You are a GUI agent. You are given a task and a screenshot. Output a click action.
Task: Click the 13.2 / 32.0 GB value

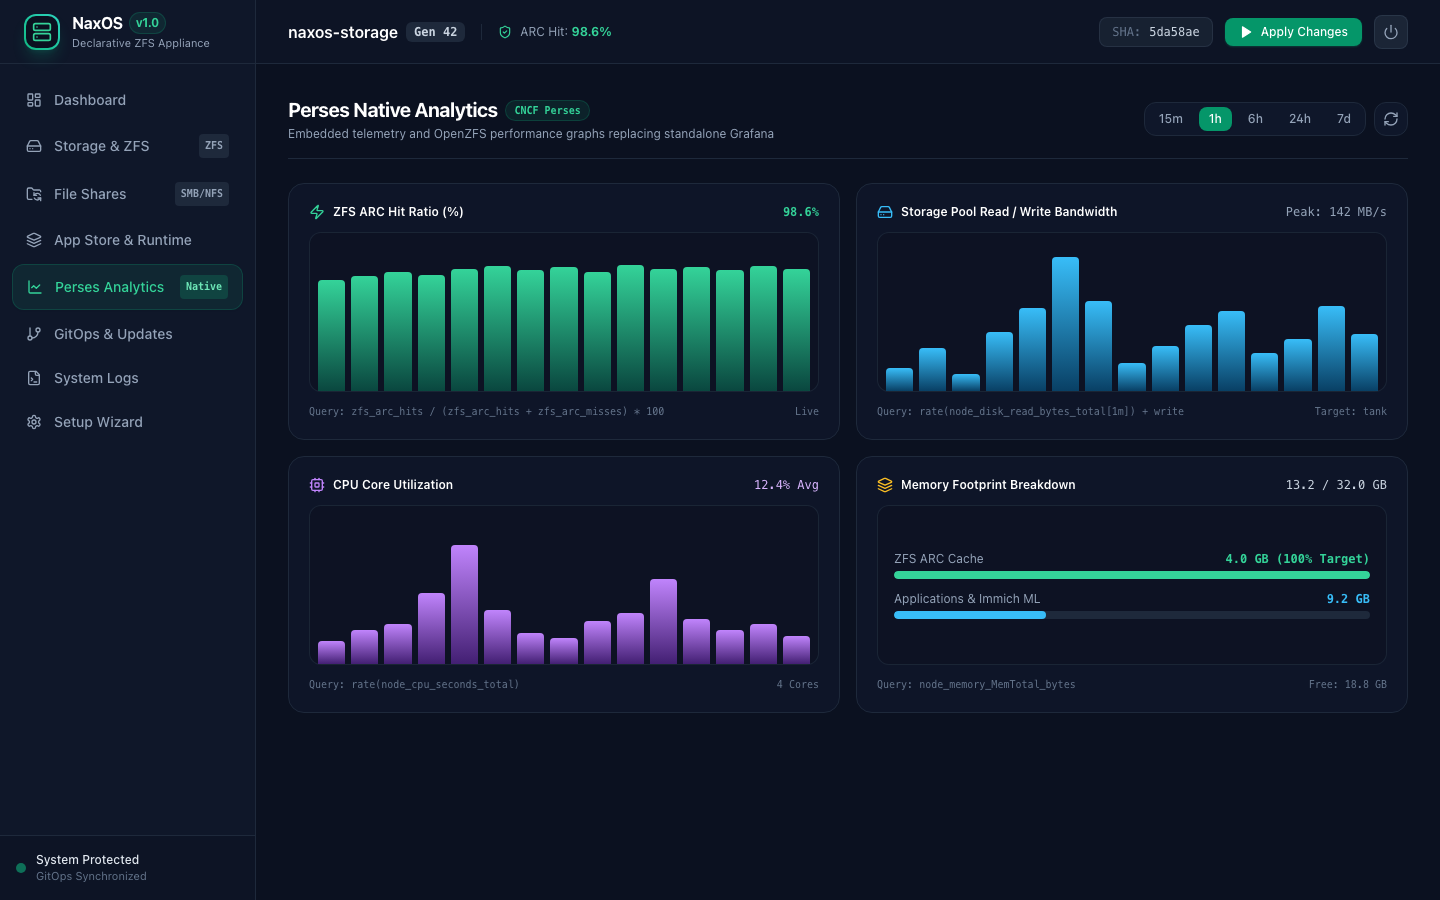pyautogui.click(x=1336, y=485)
